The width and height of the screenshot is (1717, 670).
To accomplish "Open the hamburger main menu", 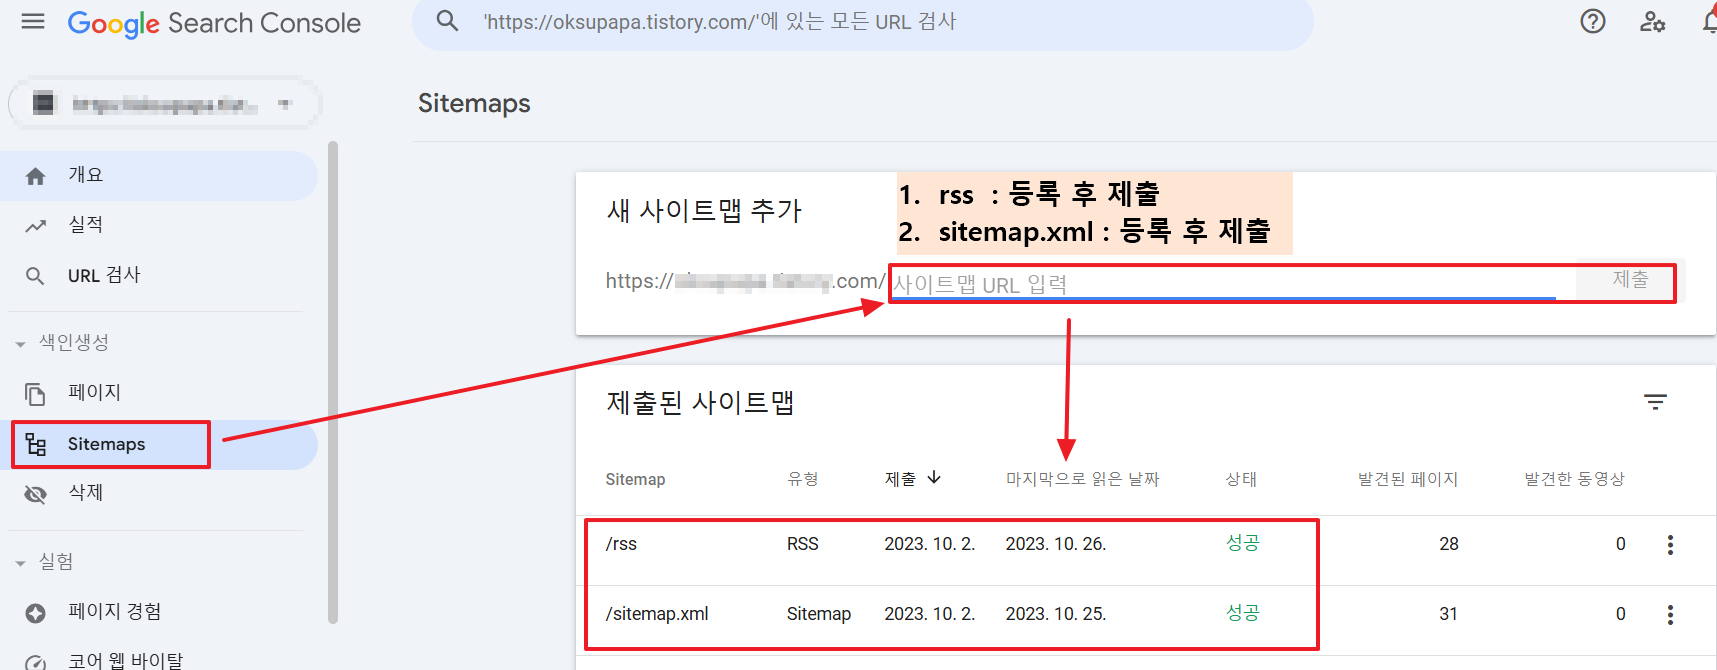I will point(33,21).
